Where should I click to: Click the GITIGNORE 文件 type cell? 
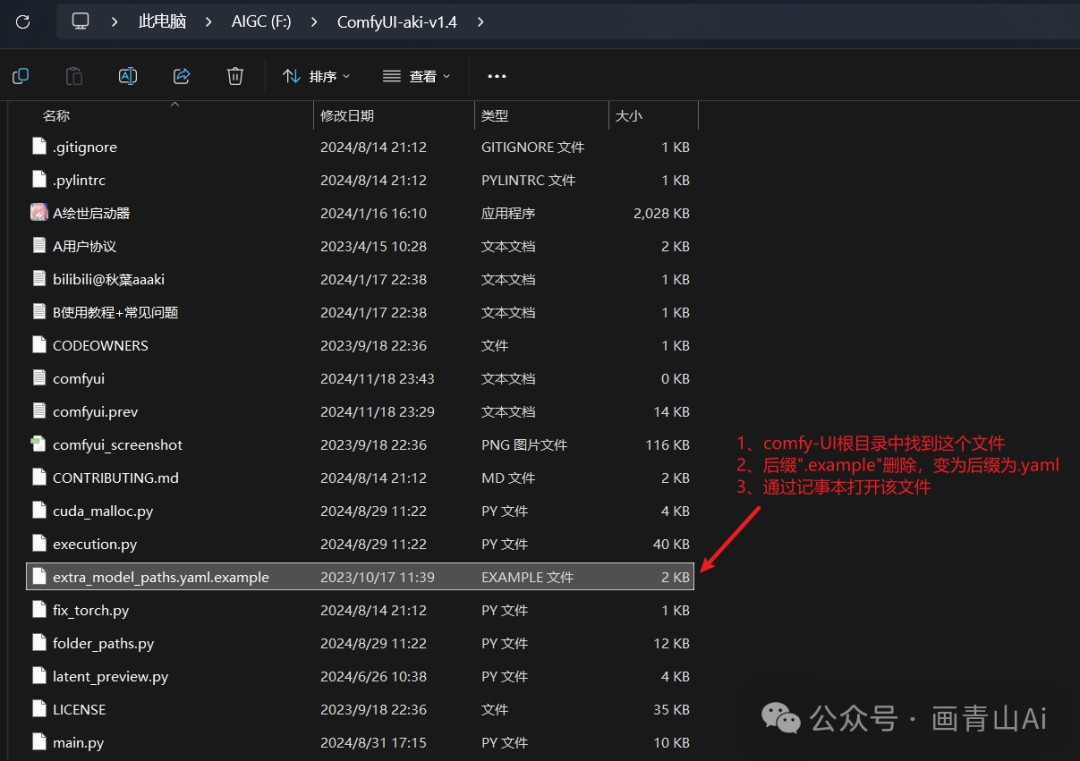[x=532, y=147]
